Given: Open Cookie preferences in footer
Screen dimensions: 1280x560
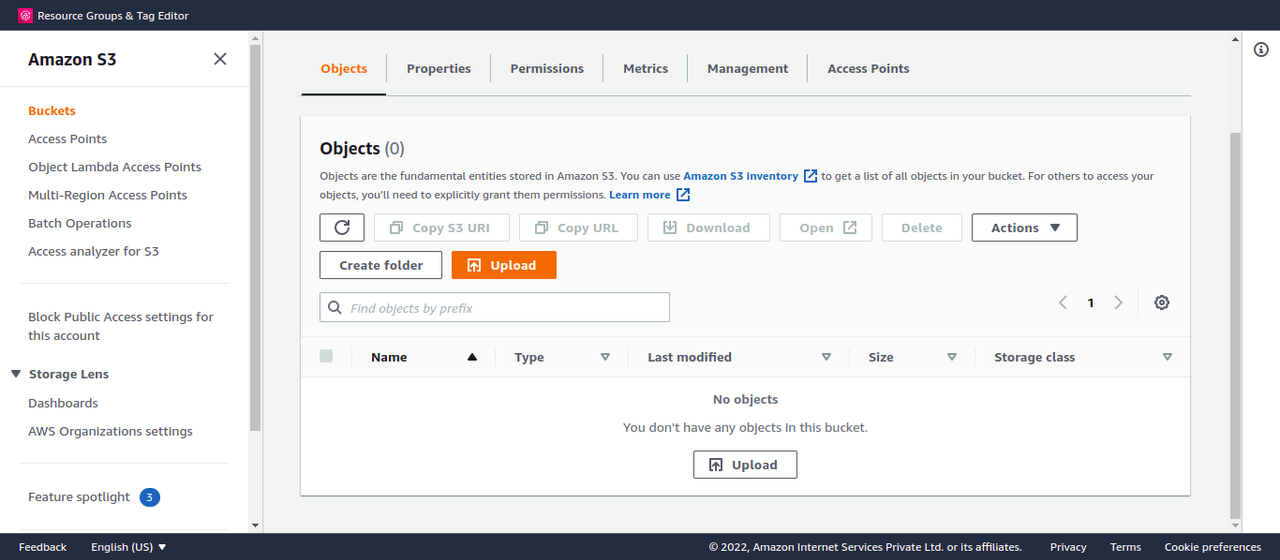Looking at the screenshot, I should click(1213, 547).
